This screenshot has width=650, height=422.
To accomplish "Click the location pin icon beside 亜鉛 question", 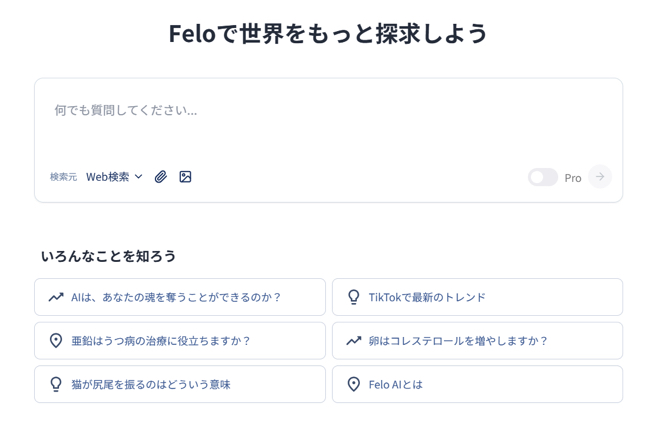I will (56, 341).
